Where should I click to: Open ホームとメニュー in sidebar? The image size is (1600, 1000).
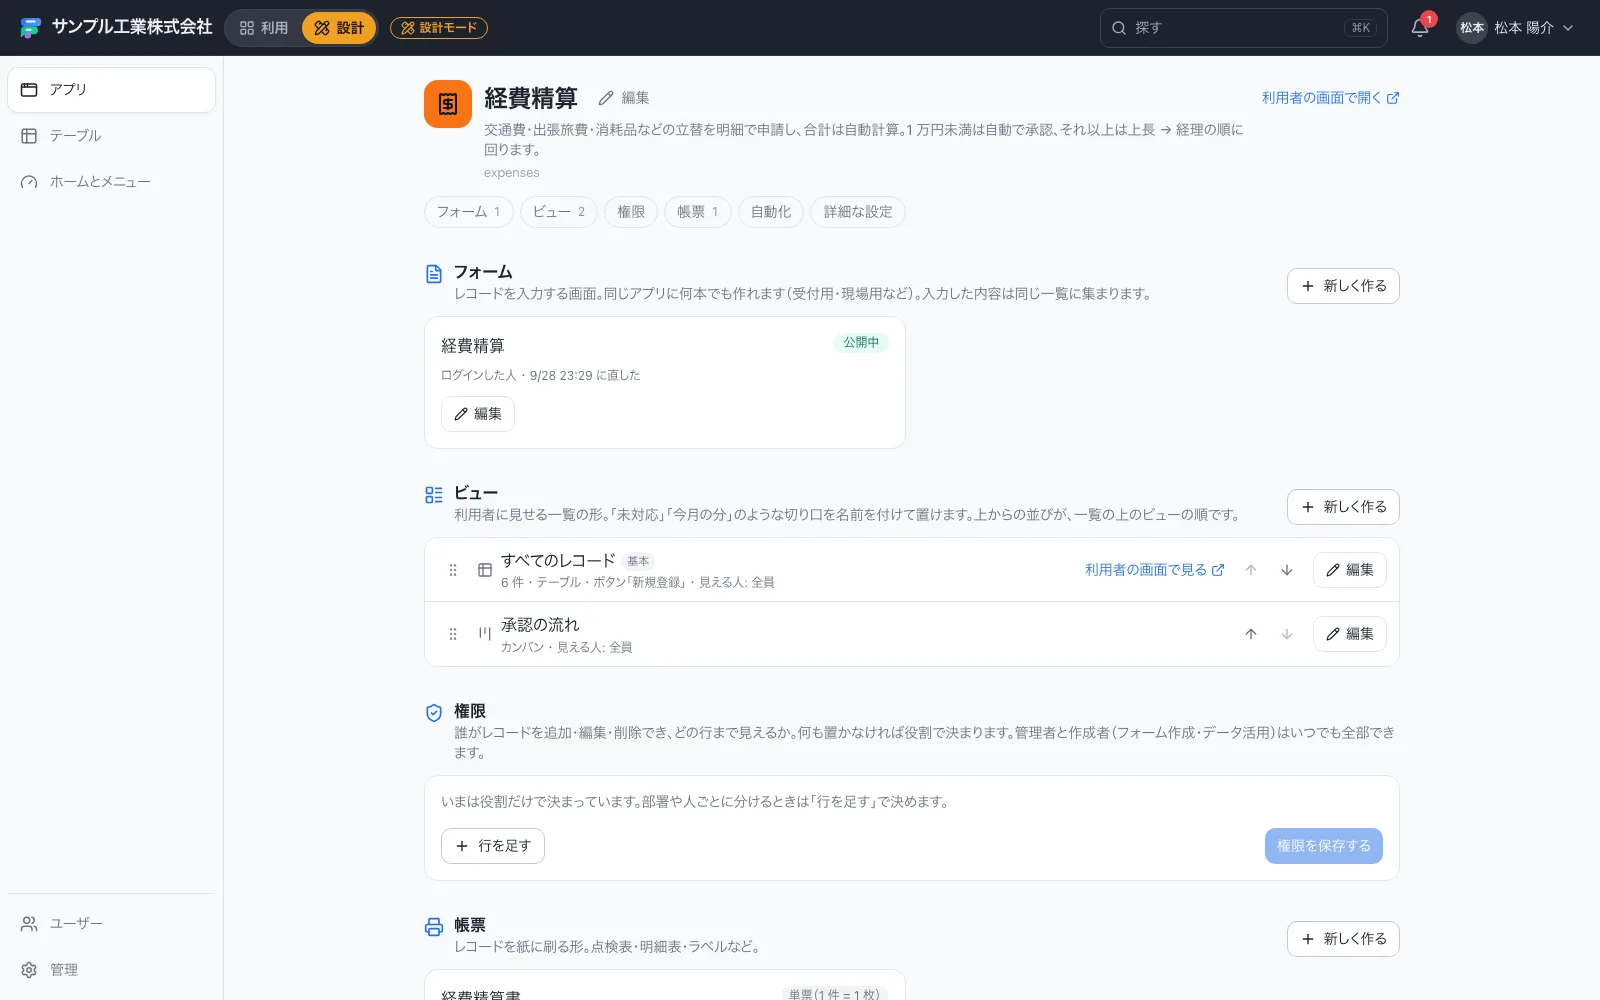tap(111, 182)
